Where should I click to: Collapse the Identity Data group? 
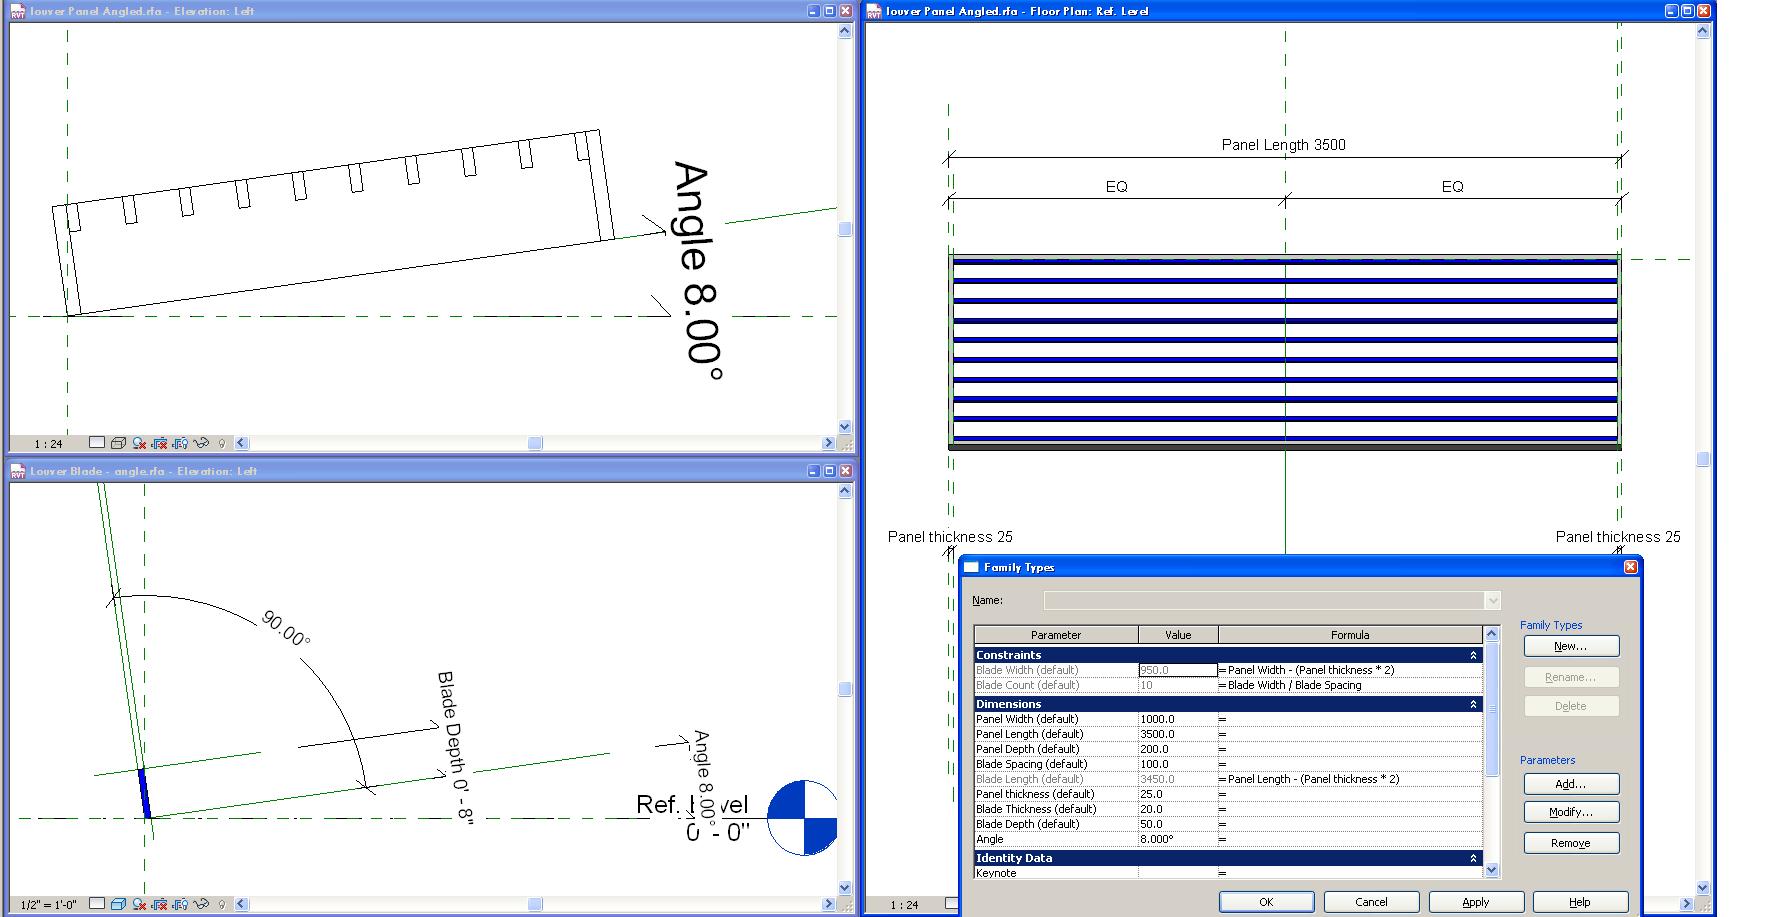tap(1473, 859)
